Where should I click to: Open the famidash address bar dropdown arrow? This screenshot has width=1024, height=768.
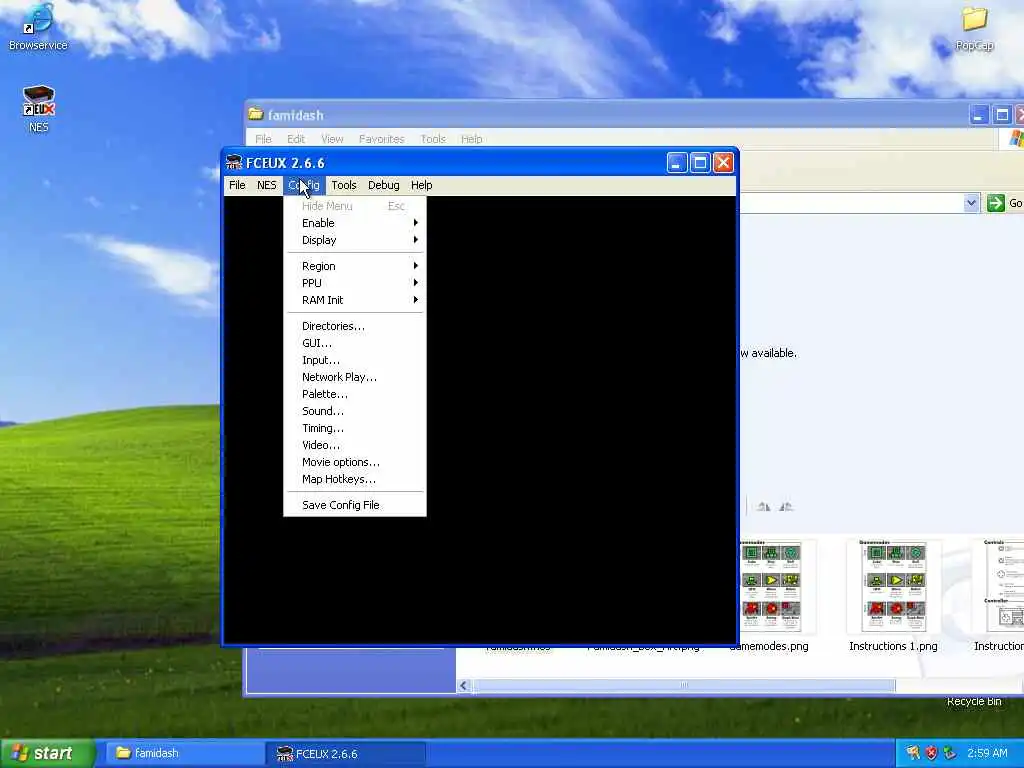(x=971, y=203)
